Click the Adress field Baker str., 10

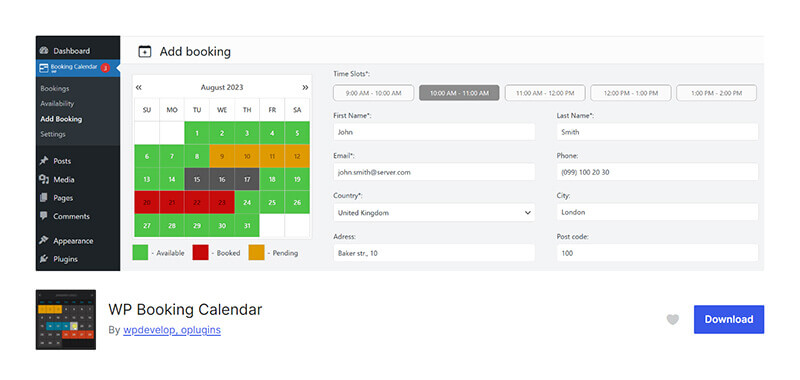434,252
